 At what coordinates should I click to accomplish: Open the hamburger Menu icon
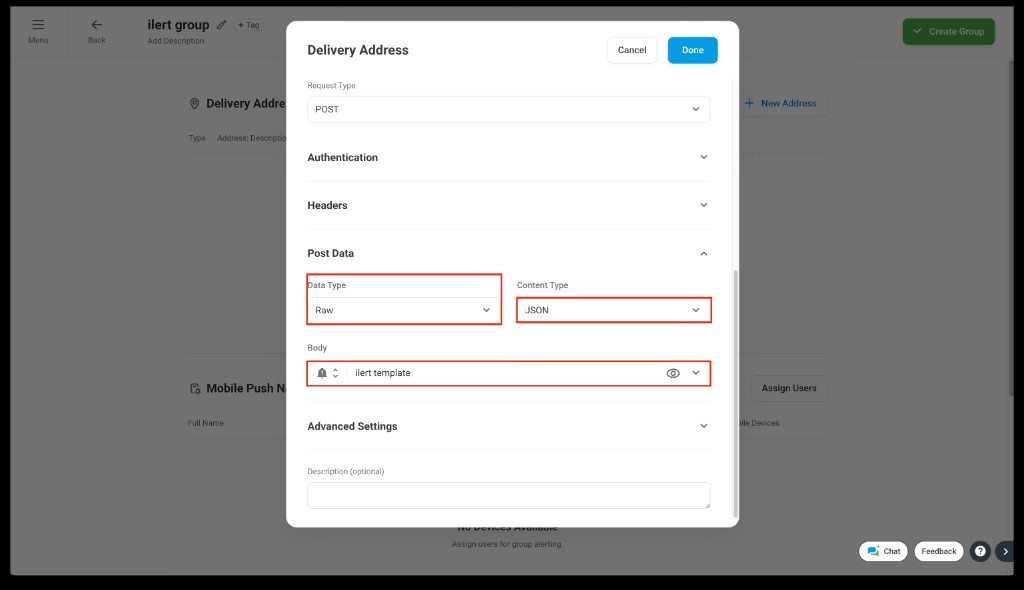(38, 25)
